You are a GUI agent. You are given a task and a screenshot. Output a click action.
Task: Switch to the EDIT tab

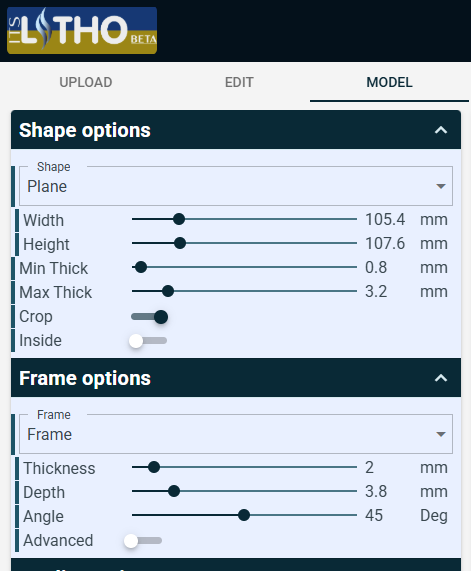pos(239,82)
